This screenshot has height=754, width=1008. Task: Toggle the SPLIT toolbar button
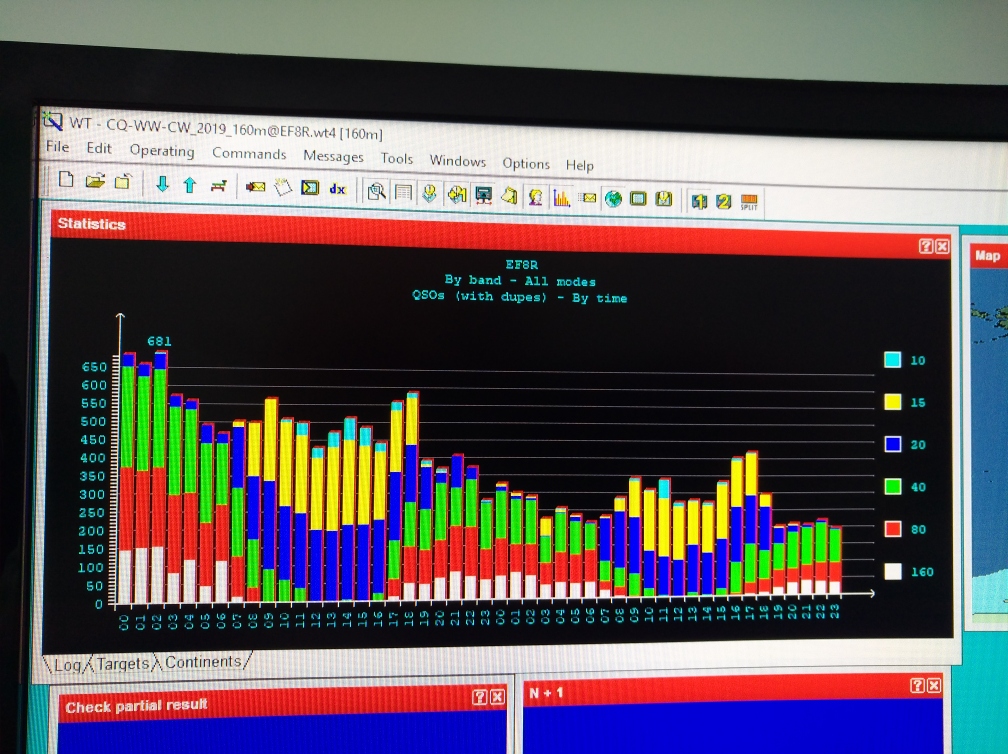pos(749,202)
